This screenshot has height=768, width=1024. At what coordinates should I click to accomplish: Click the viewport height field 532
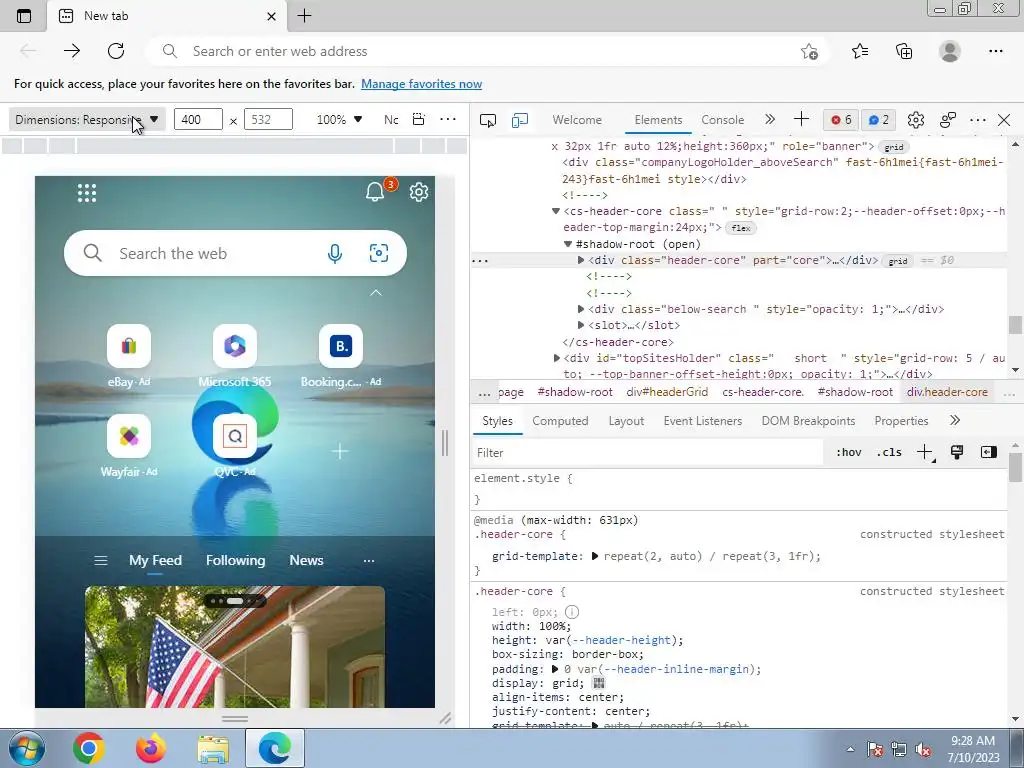pyautogui.click(x=268, y=120)
